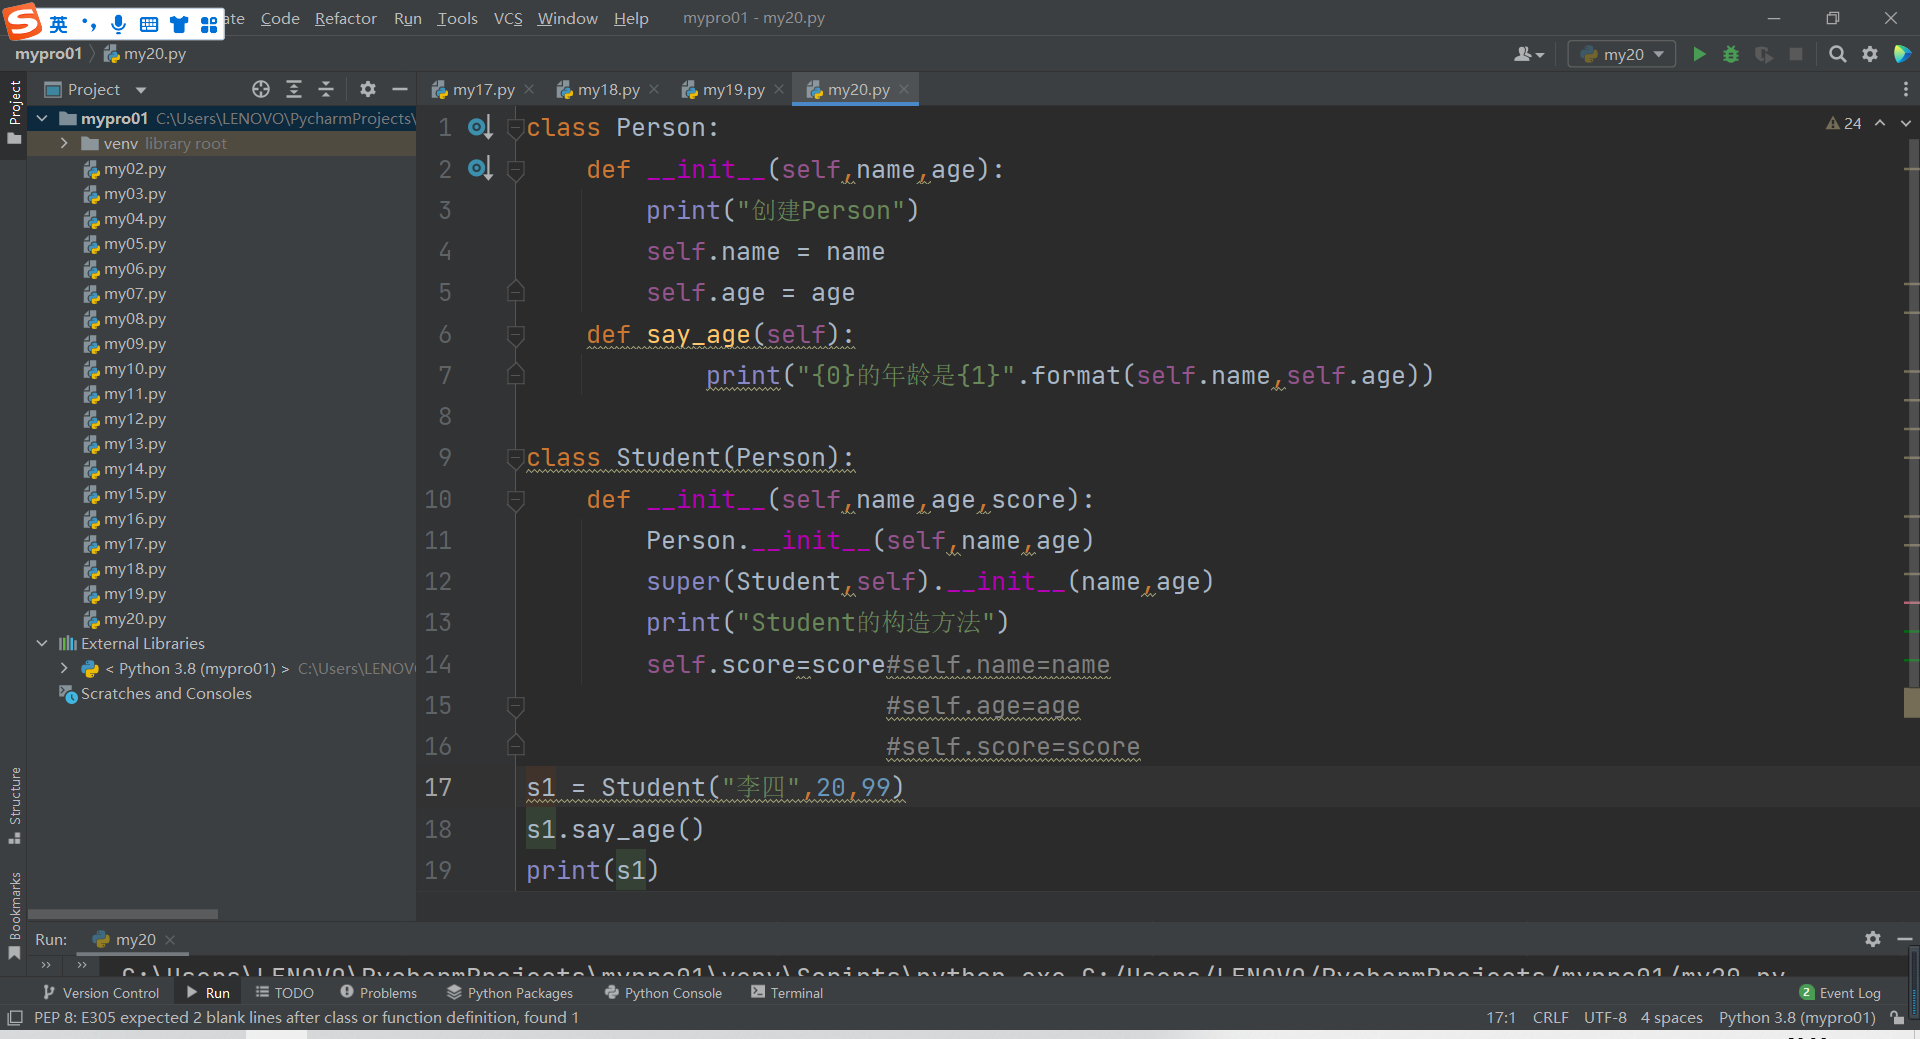Open the Code menu
The width and height of the screenshot is (1920, 1039).
point(280,18)
